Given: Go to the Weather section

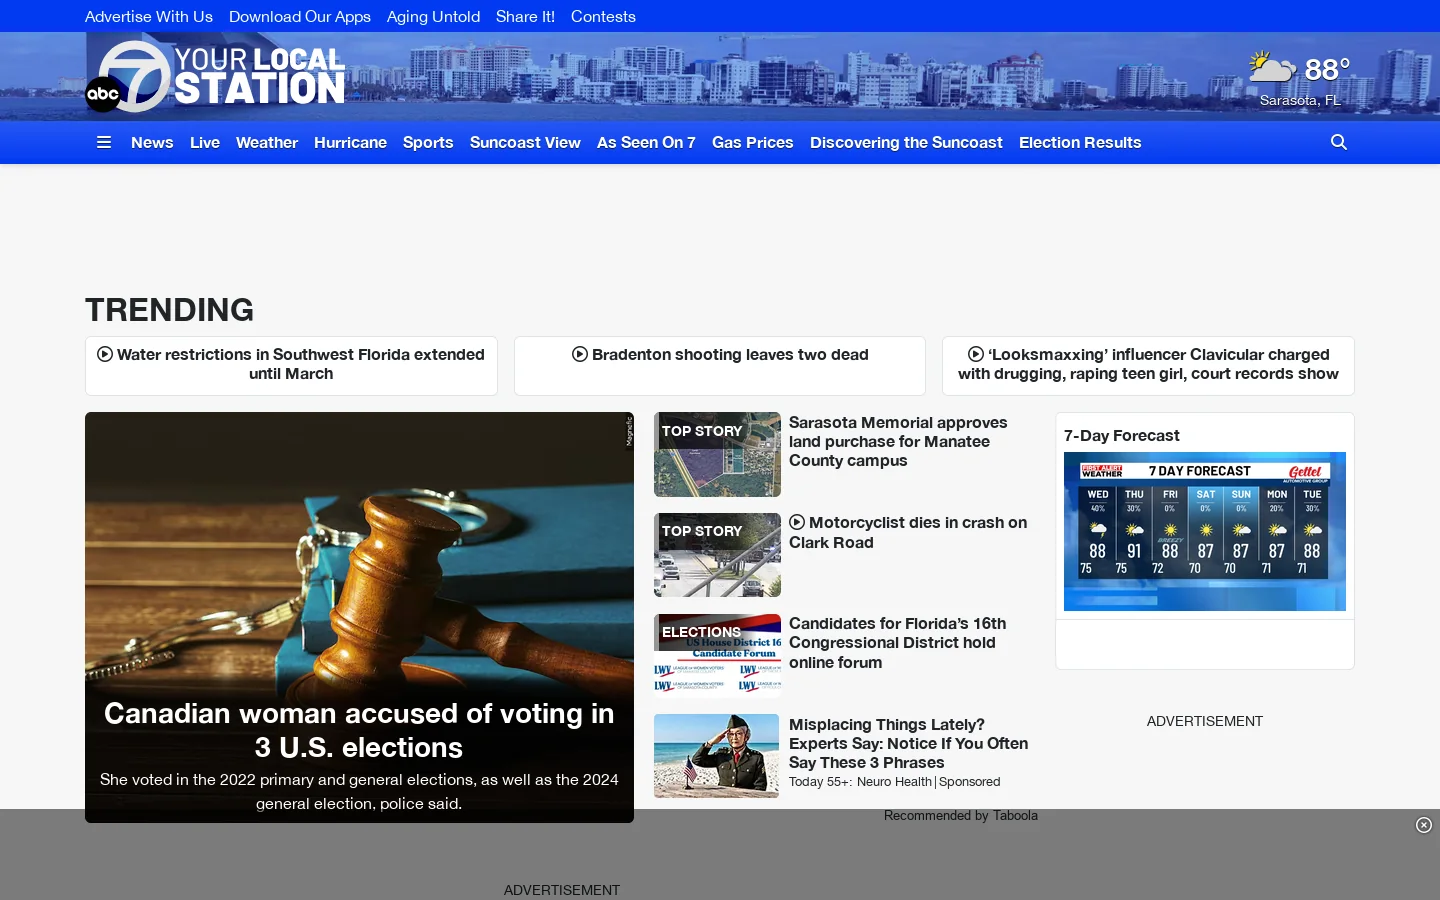Looking at the screenshot, I should pos(267,142).
